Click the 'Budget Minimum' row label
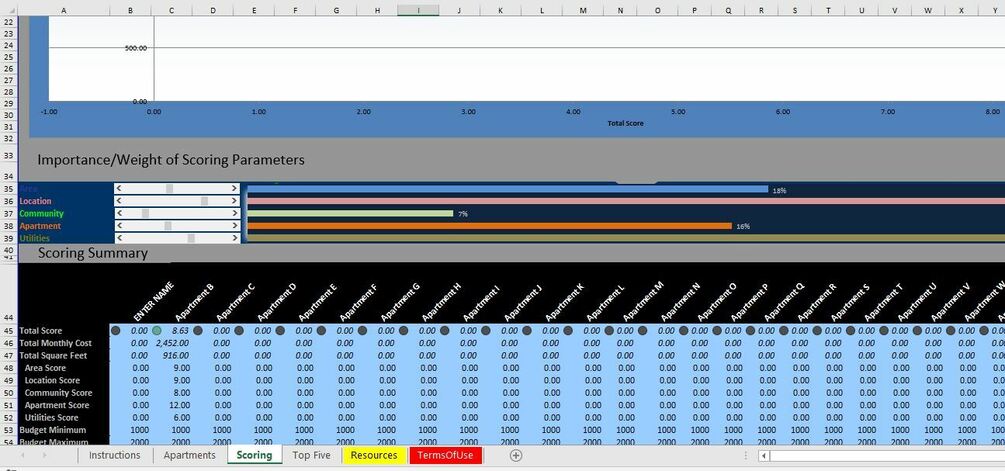 pos(53,430)
